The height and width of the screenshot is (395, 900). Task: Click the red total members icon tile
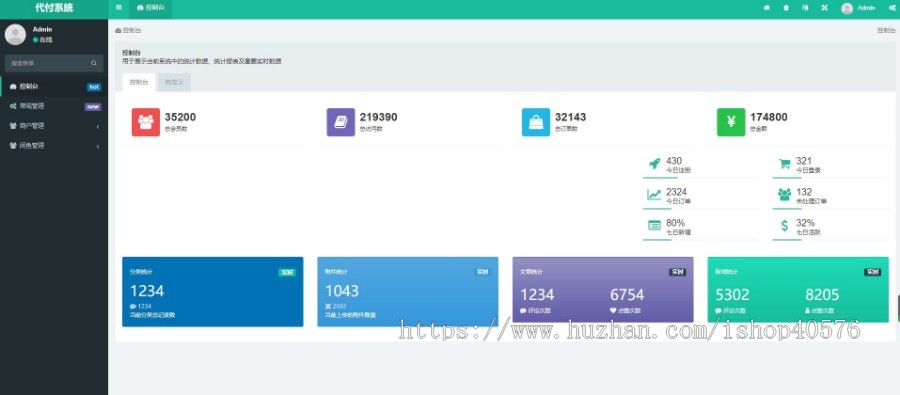coord(146,122)
